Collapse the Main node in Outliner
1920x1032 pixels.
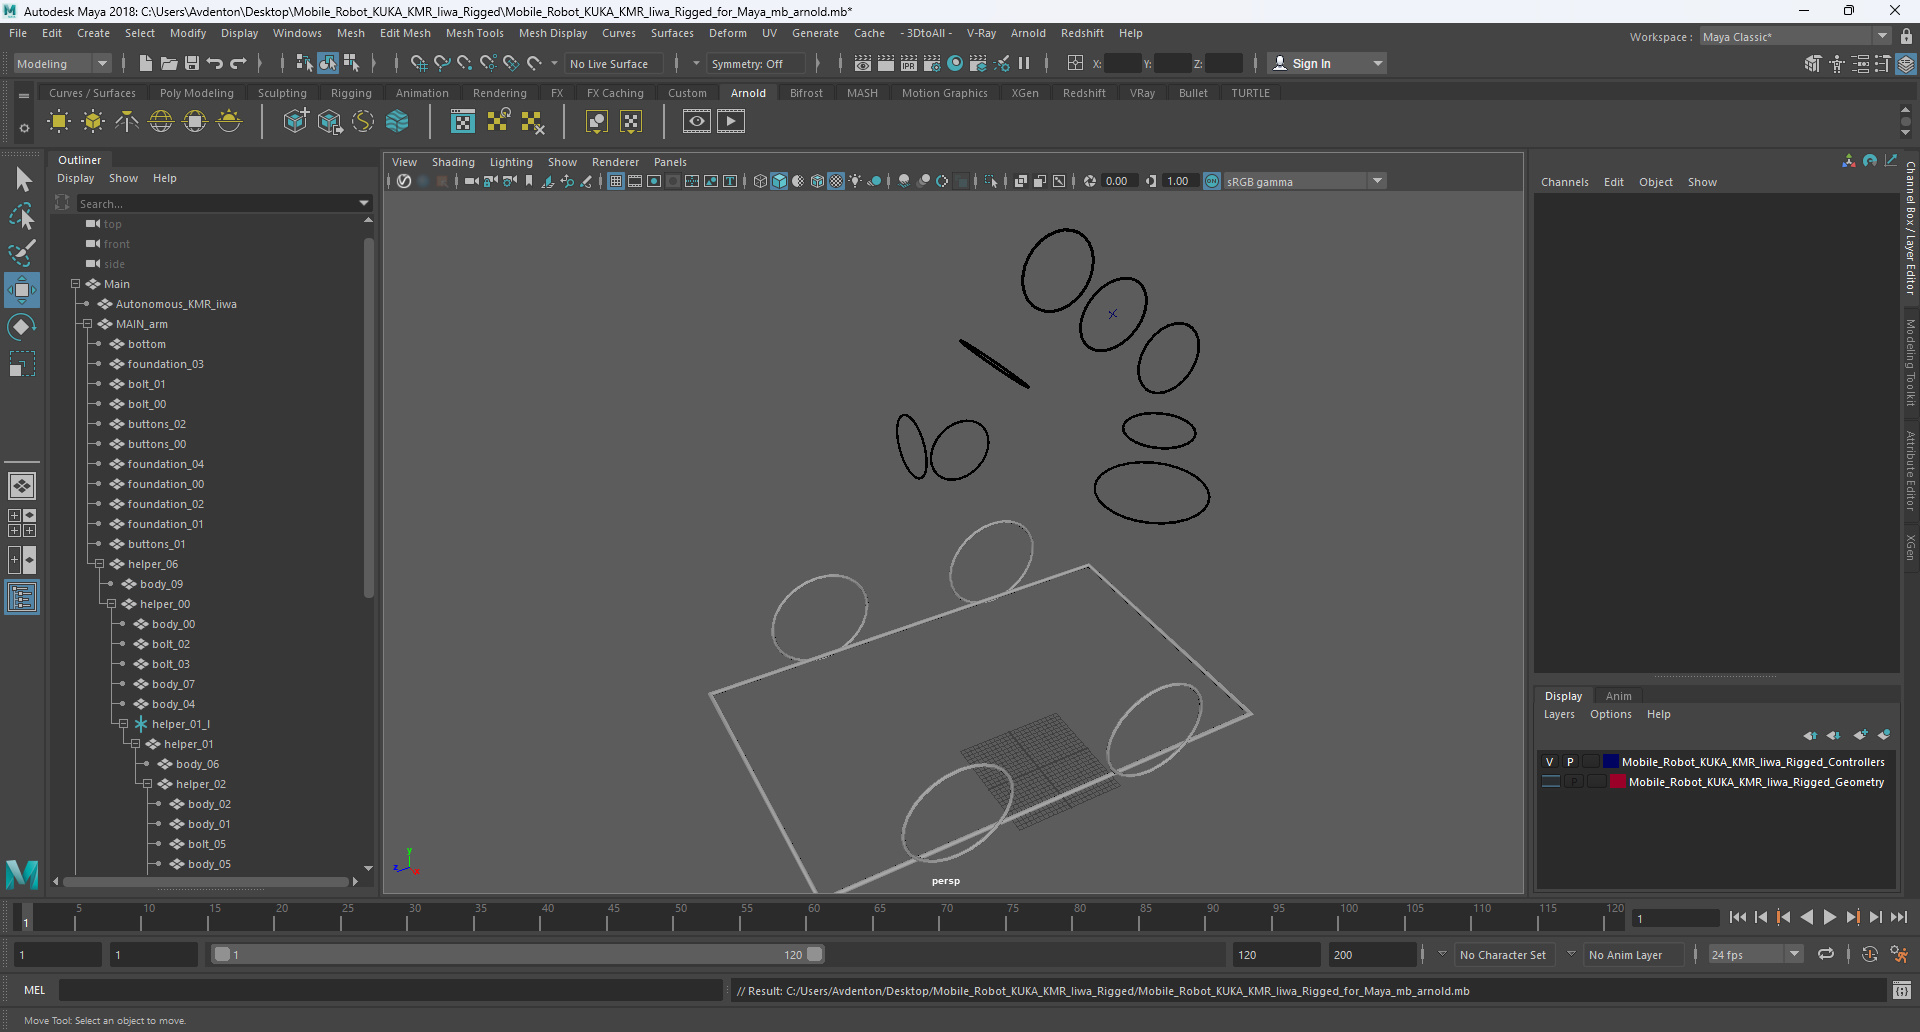[x=75, y=284]
